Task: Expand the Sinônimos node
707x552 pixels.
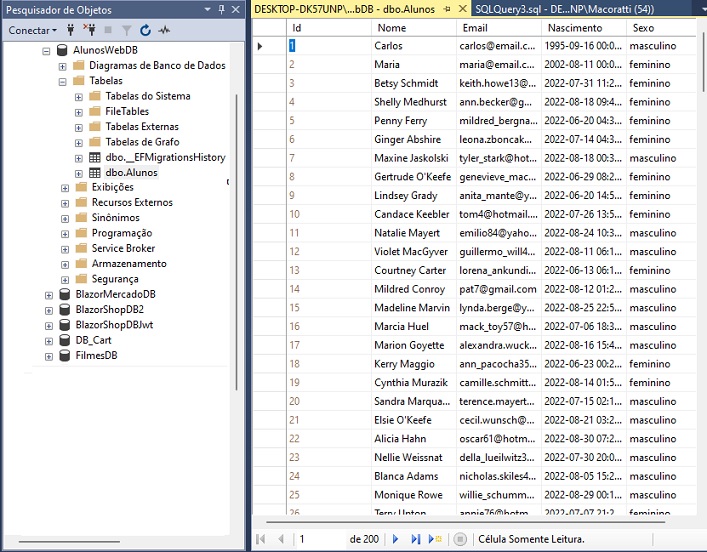Action: [65, 219]
